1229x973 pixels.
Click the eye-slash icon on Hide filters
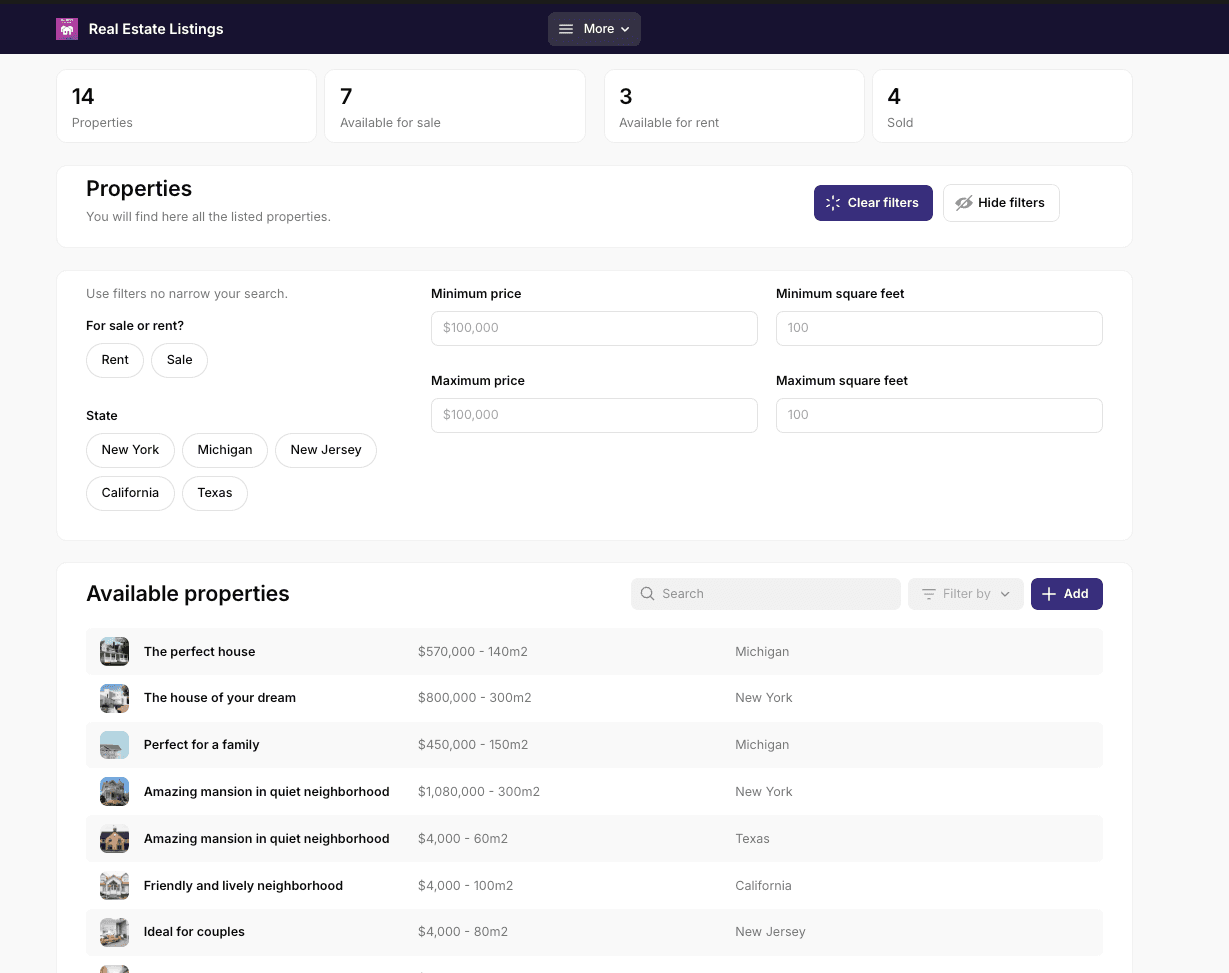click(963, 202)
